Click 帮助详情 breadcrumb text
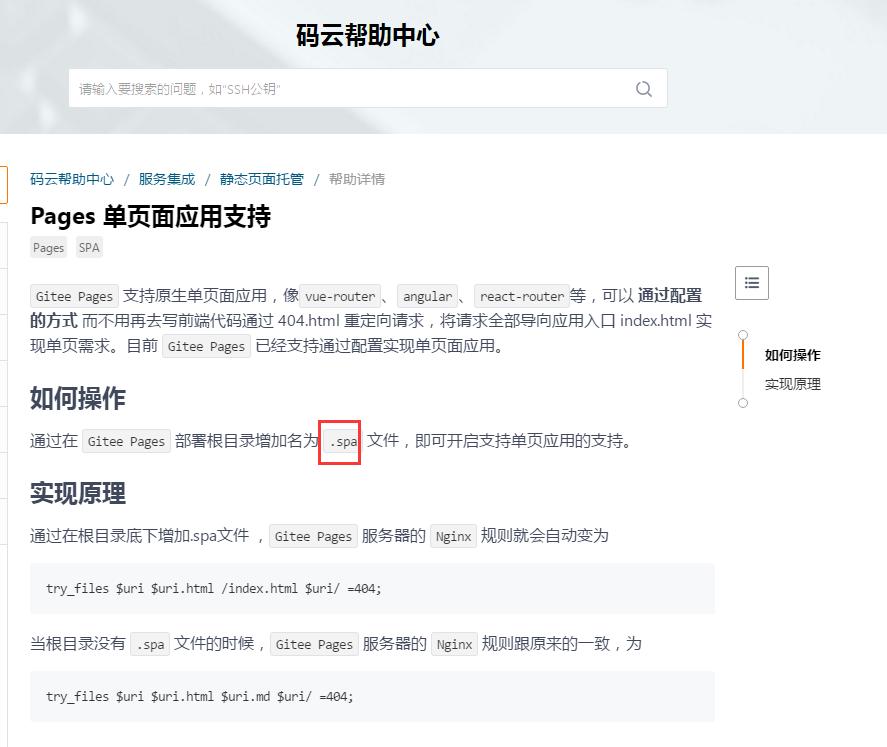This screenshot has width=887, height=747. pos(356,179)
